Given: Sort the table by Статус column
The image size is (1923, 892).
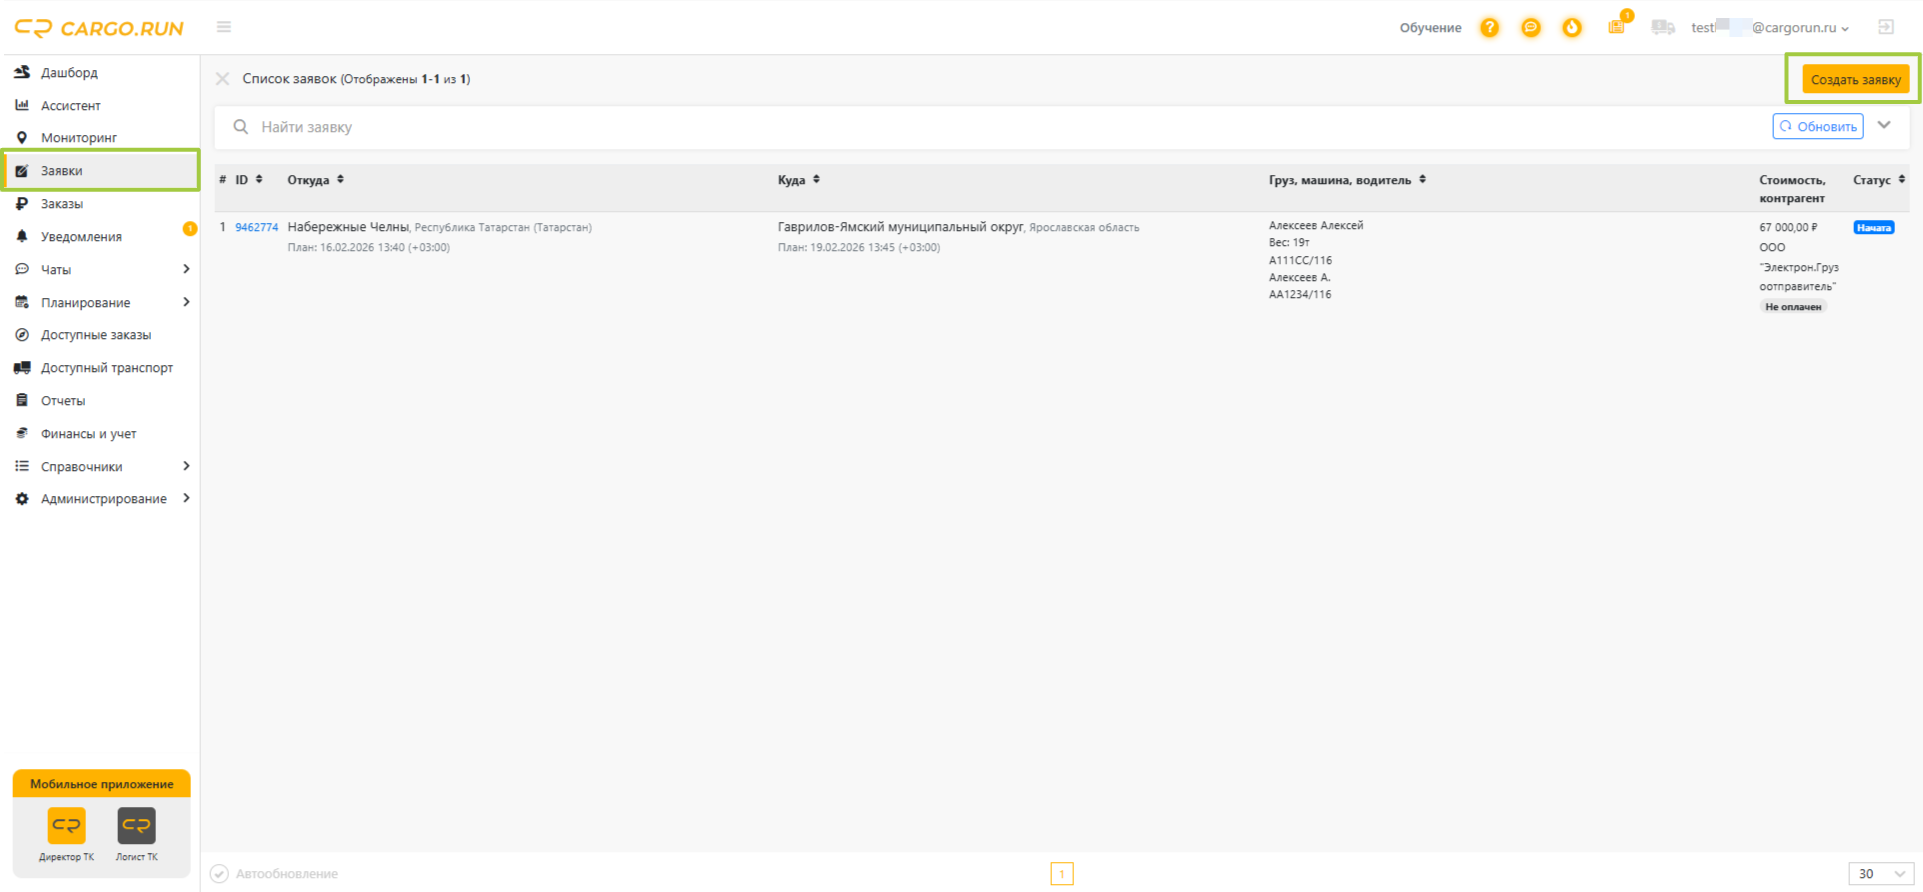Looking at the screenshot, I should click(x=1879, y=180).
